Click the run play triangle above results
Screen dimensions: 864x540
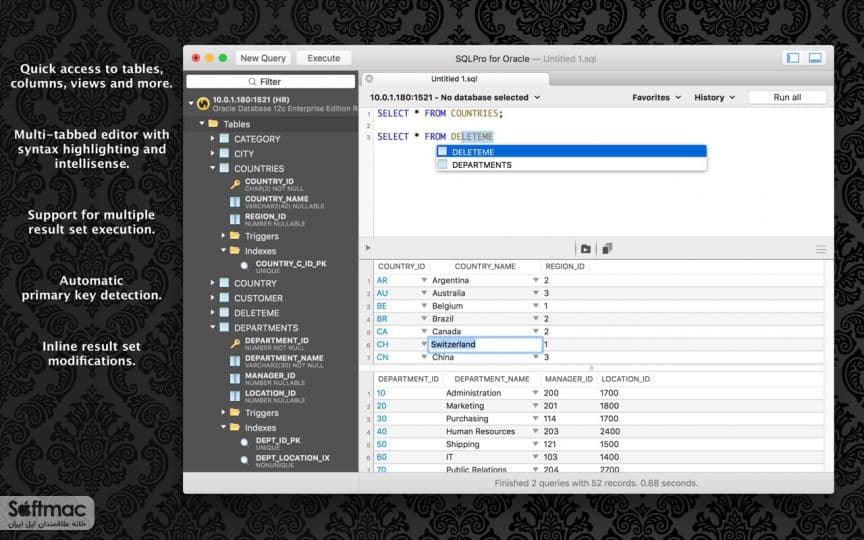368,248
